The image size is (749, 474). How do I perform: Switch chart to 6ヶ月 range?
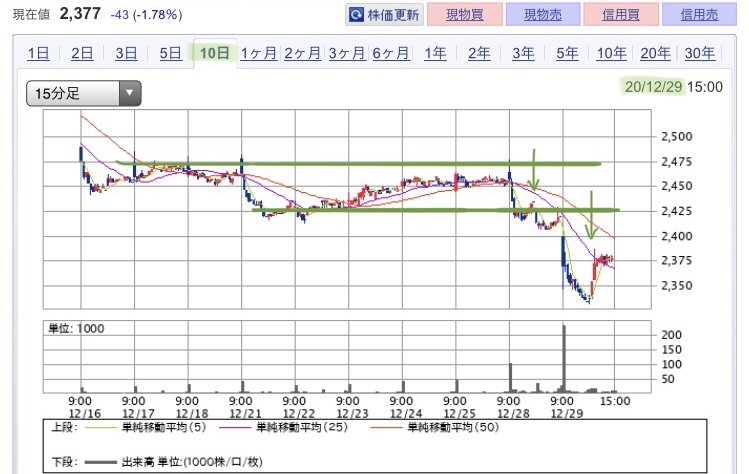click(391, 53)
